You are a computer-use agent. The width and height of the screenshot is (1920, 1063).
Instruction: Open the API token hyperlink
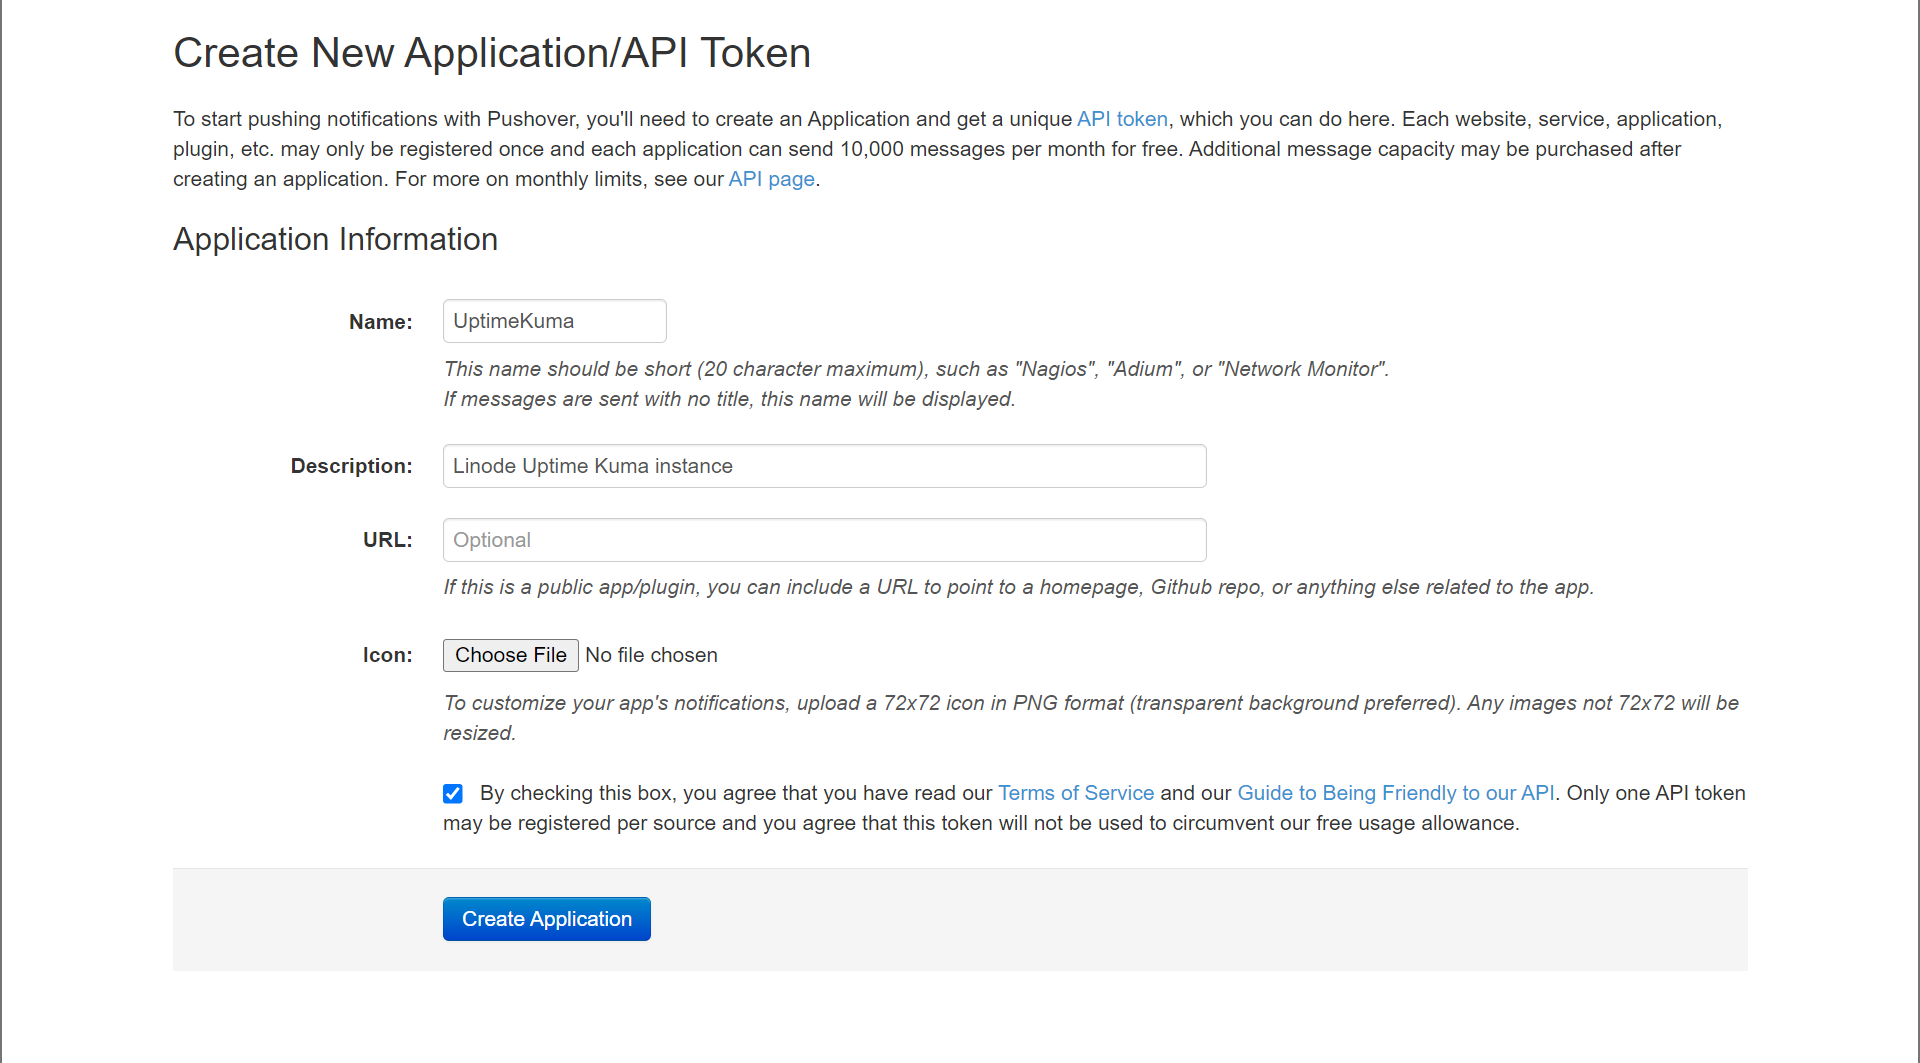pos(1121,119)
